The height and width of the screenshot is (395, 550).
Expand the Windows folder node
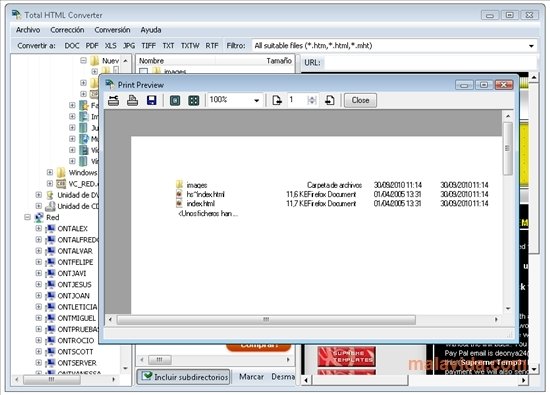[x=50, y=172]
